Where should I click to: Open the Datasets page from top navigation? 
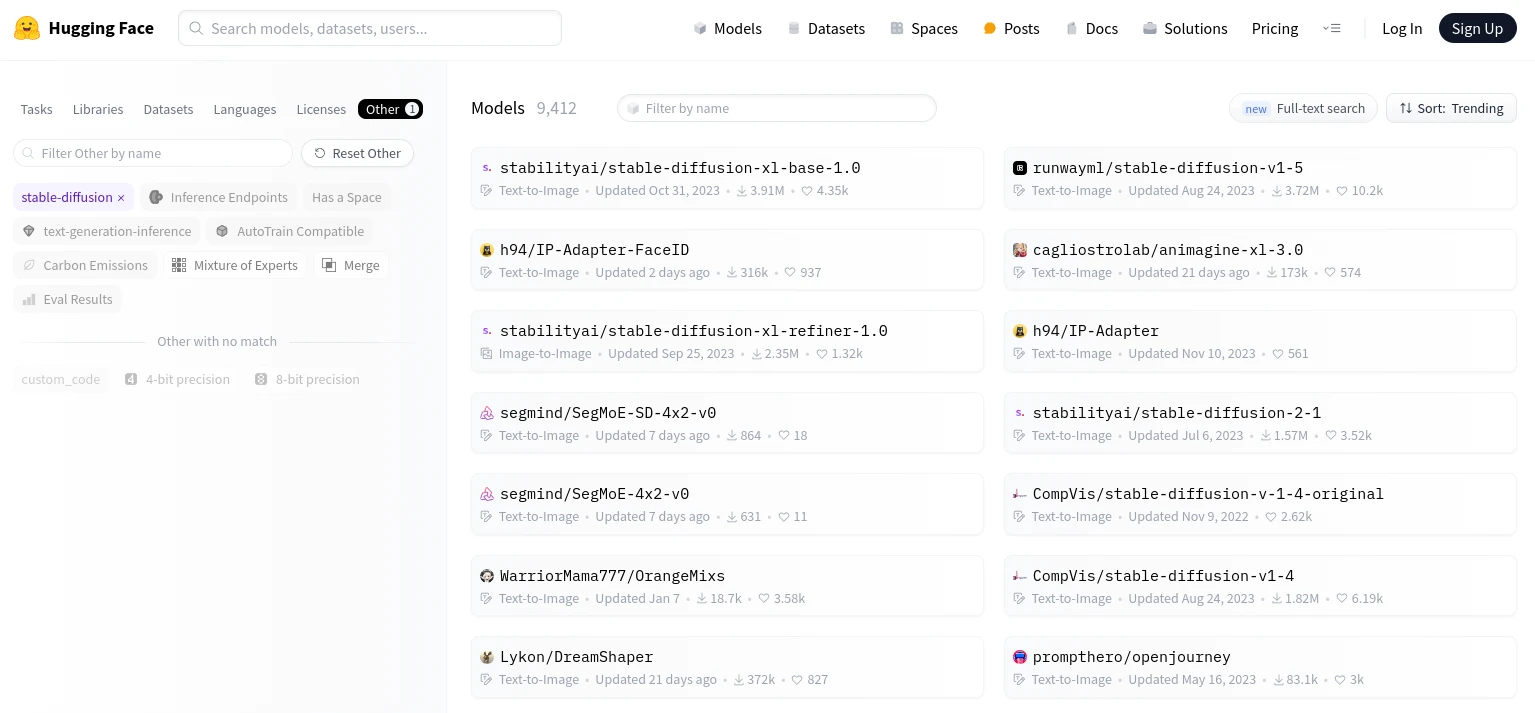pyautogui.click(x=826, y=28)
